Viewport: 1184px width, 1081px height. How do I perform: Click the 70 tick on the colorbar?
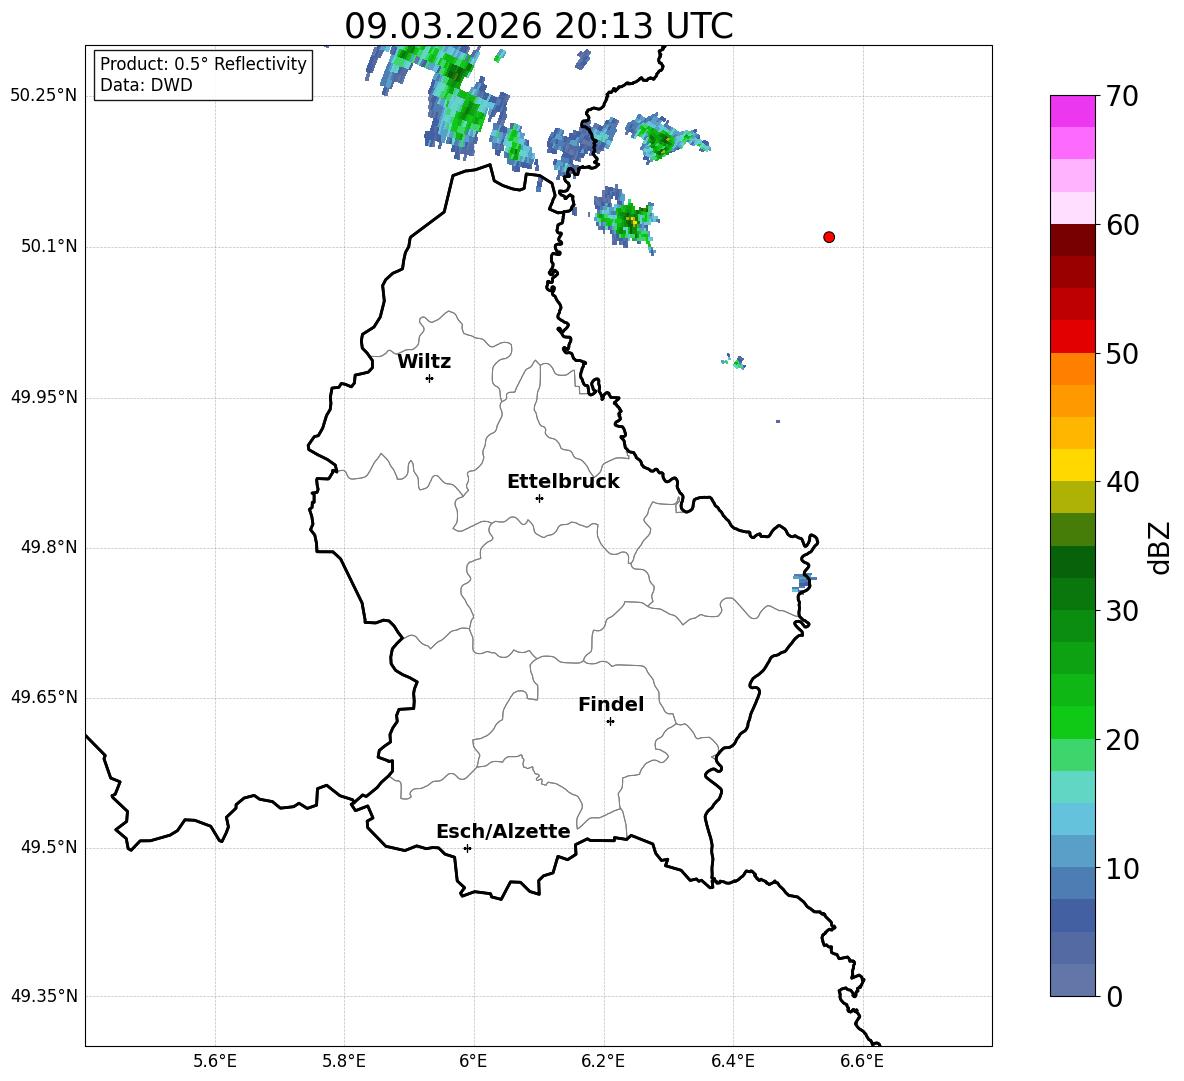click(x=1122, y=96)
